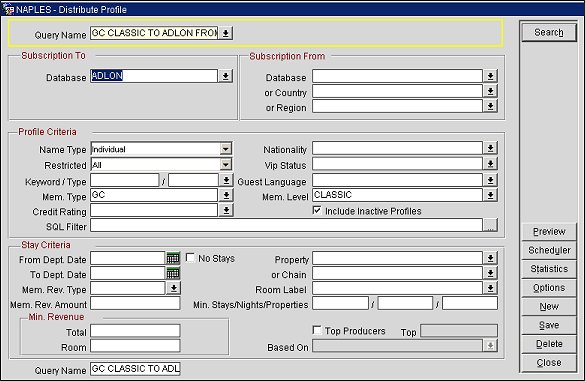Viewport: 585px width, 381px height.
Task: Expand the Name Type dropdown
Action: tap(225, 149)
